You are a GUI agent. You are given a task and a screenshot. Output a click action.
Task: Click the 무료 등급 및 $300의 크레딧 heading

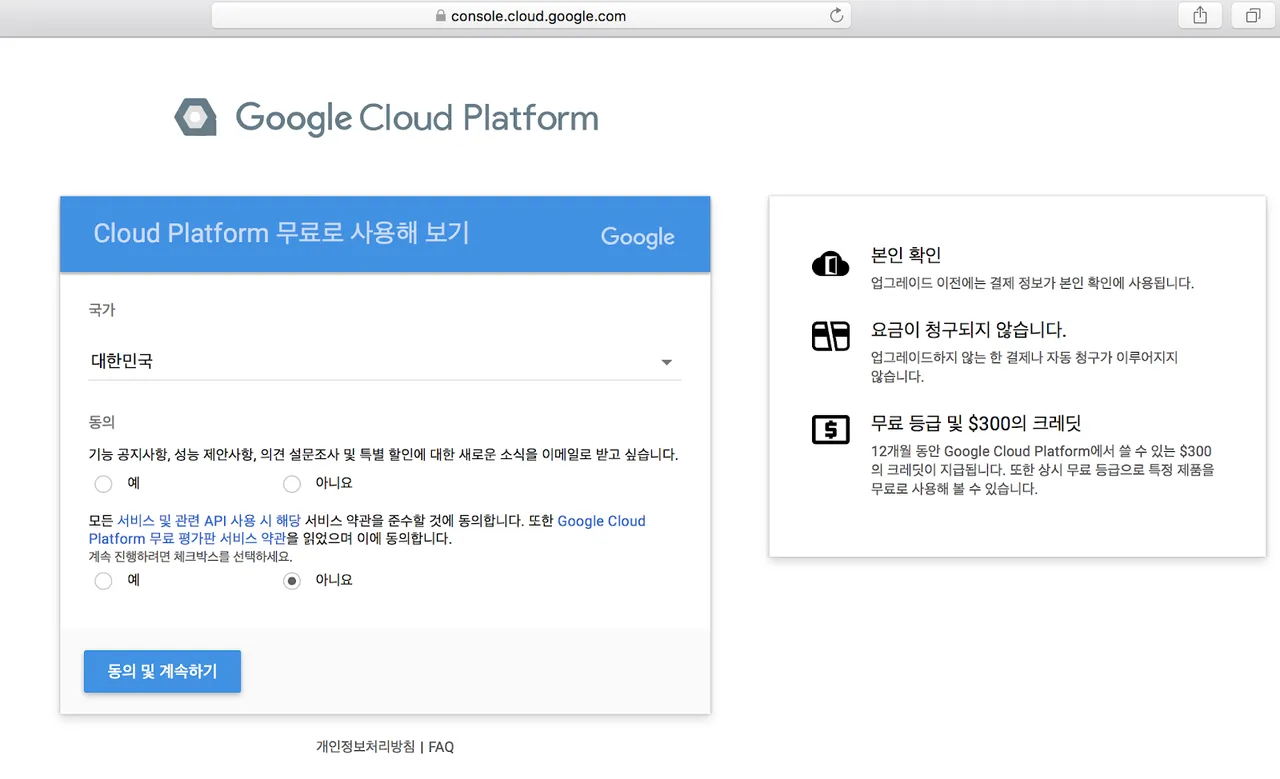pyautogui.click(x=976, y=422)
